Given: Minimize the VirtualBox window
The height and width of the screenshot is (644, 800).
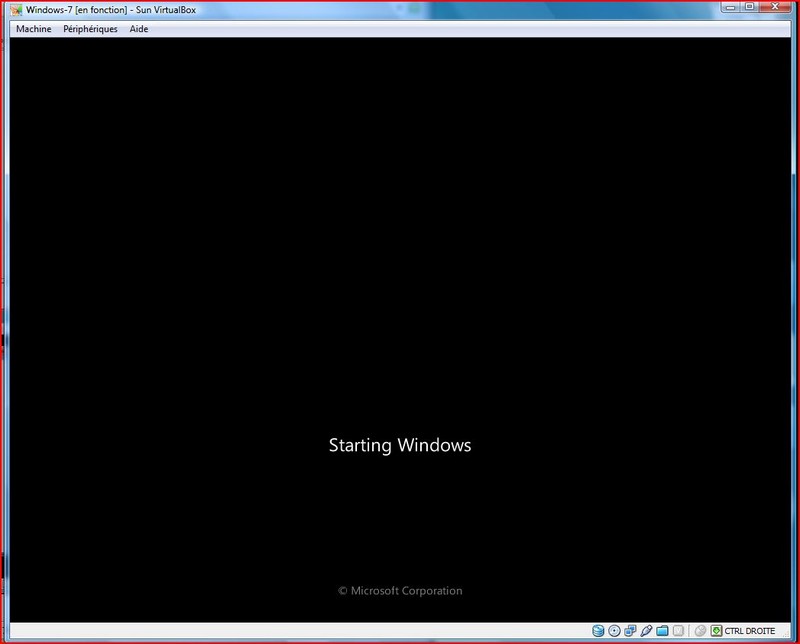Looking at the screenshot, I should (x=731, y=7).
